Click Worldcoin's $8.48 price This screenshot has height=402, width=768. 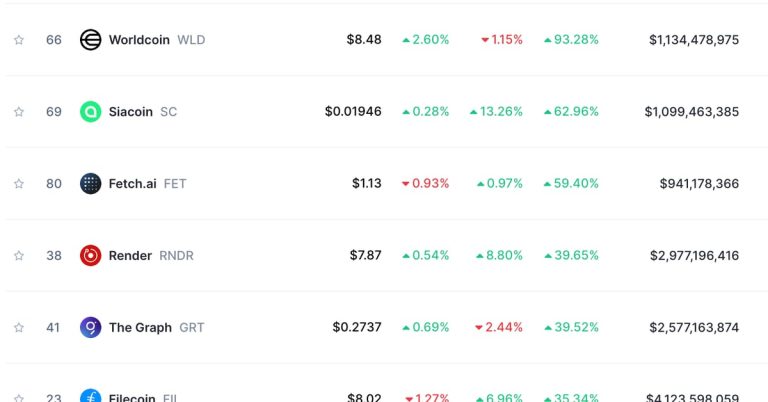pyautogui.click(x=364, y=40)
